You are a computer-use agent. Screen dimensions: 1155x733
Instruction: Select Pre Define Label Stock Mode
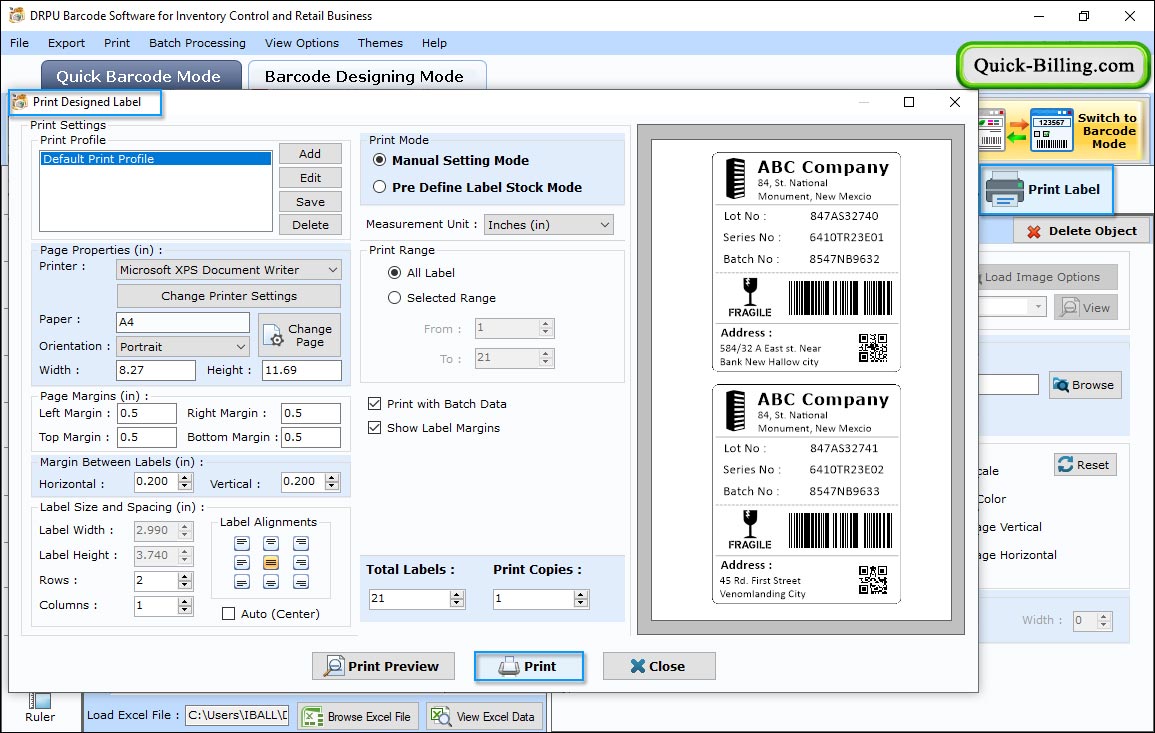tap(379, 187)
